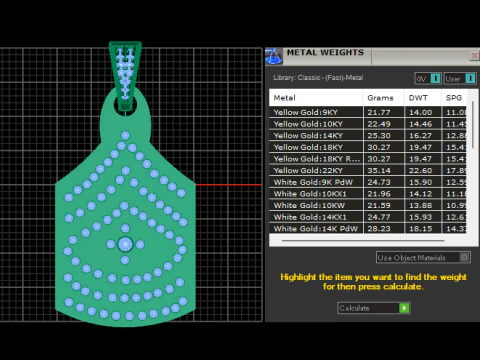Click the 14.00 DWT value
The width and height of the screenshot is (480, 360).
point(420,112)
